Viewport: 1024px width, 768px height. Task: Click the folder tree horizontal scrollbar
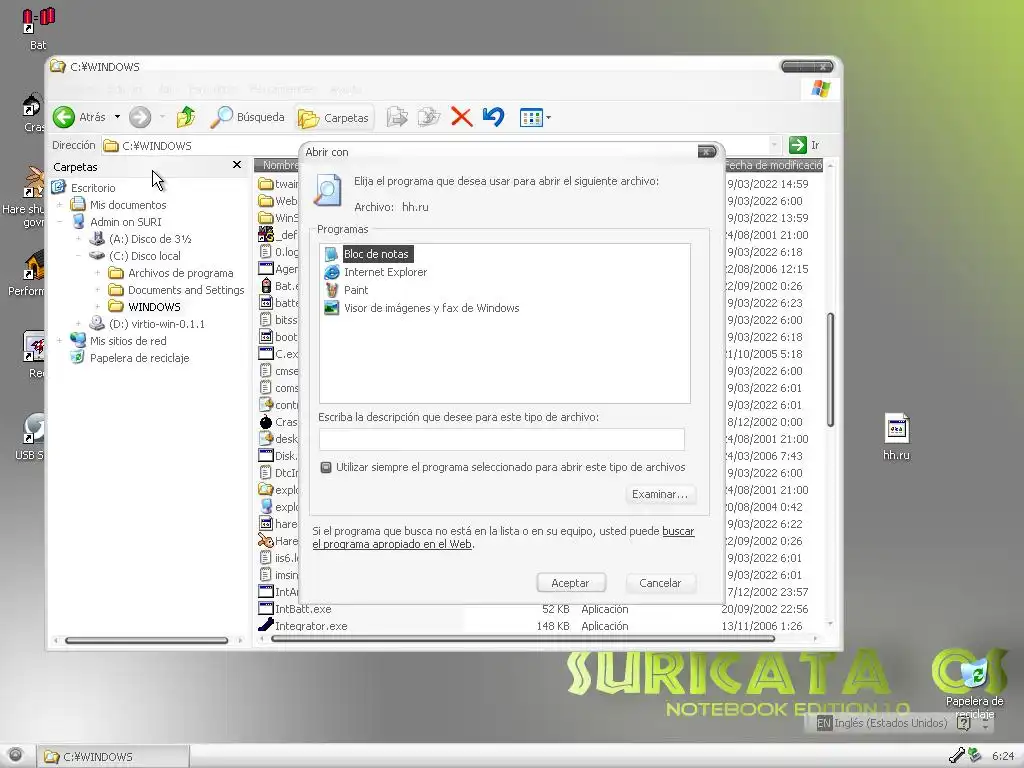click(x=146, y=641)
